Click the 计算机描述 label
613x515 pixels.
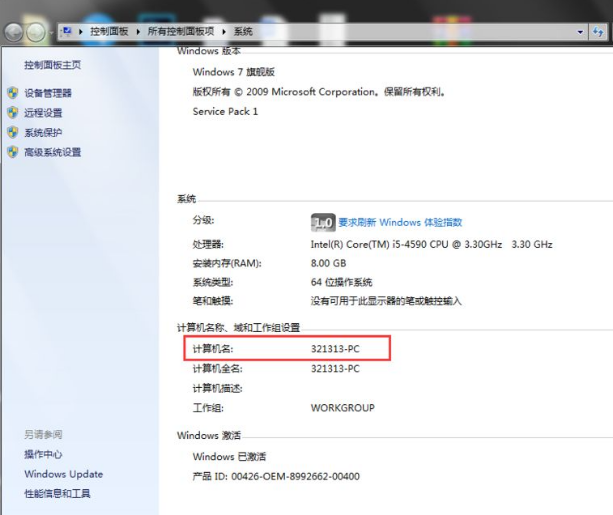pyautogui.click(x=217, y=389)
